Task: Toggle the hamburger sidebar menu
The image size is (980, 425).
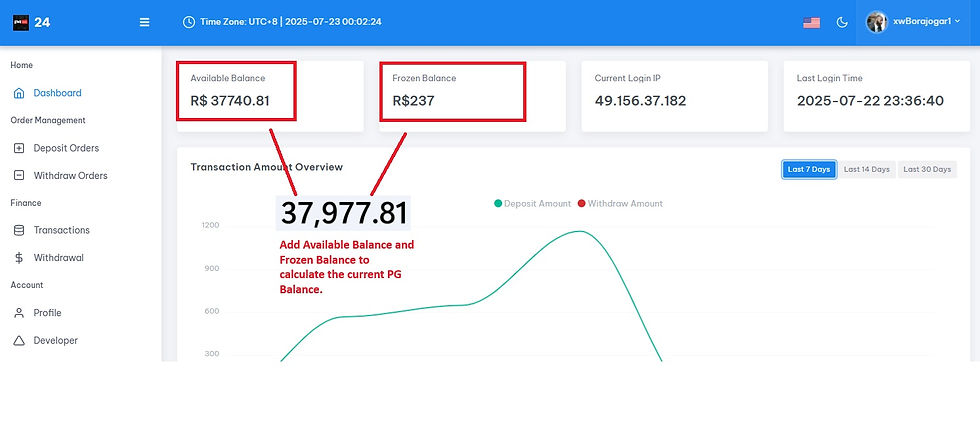Action: point(144,22)
